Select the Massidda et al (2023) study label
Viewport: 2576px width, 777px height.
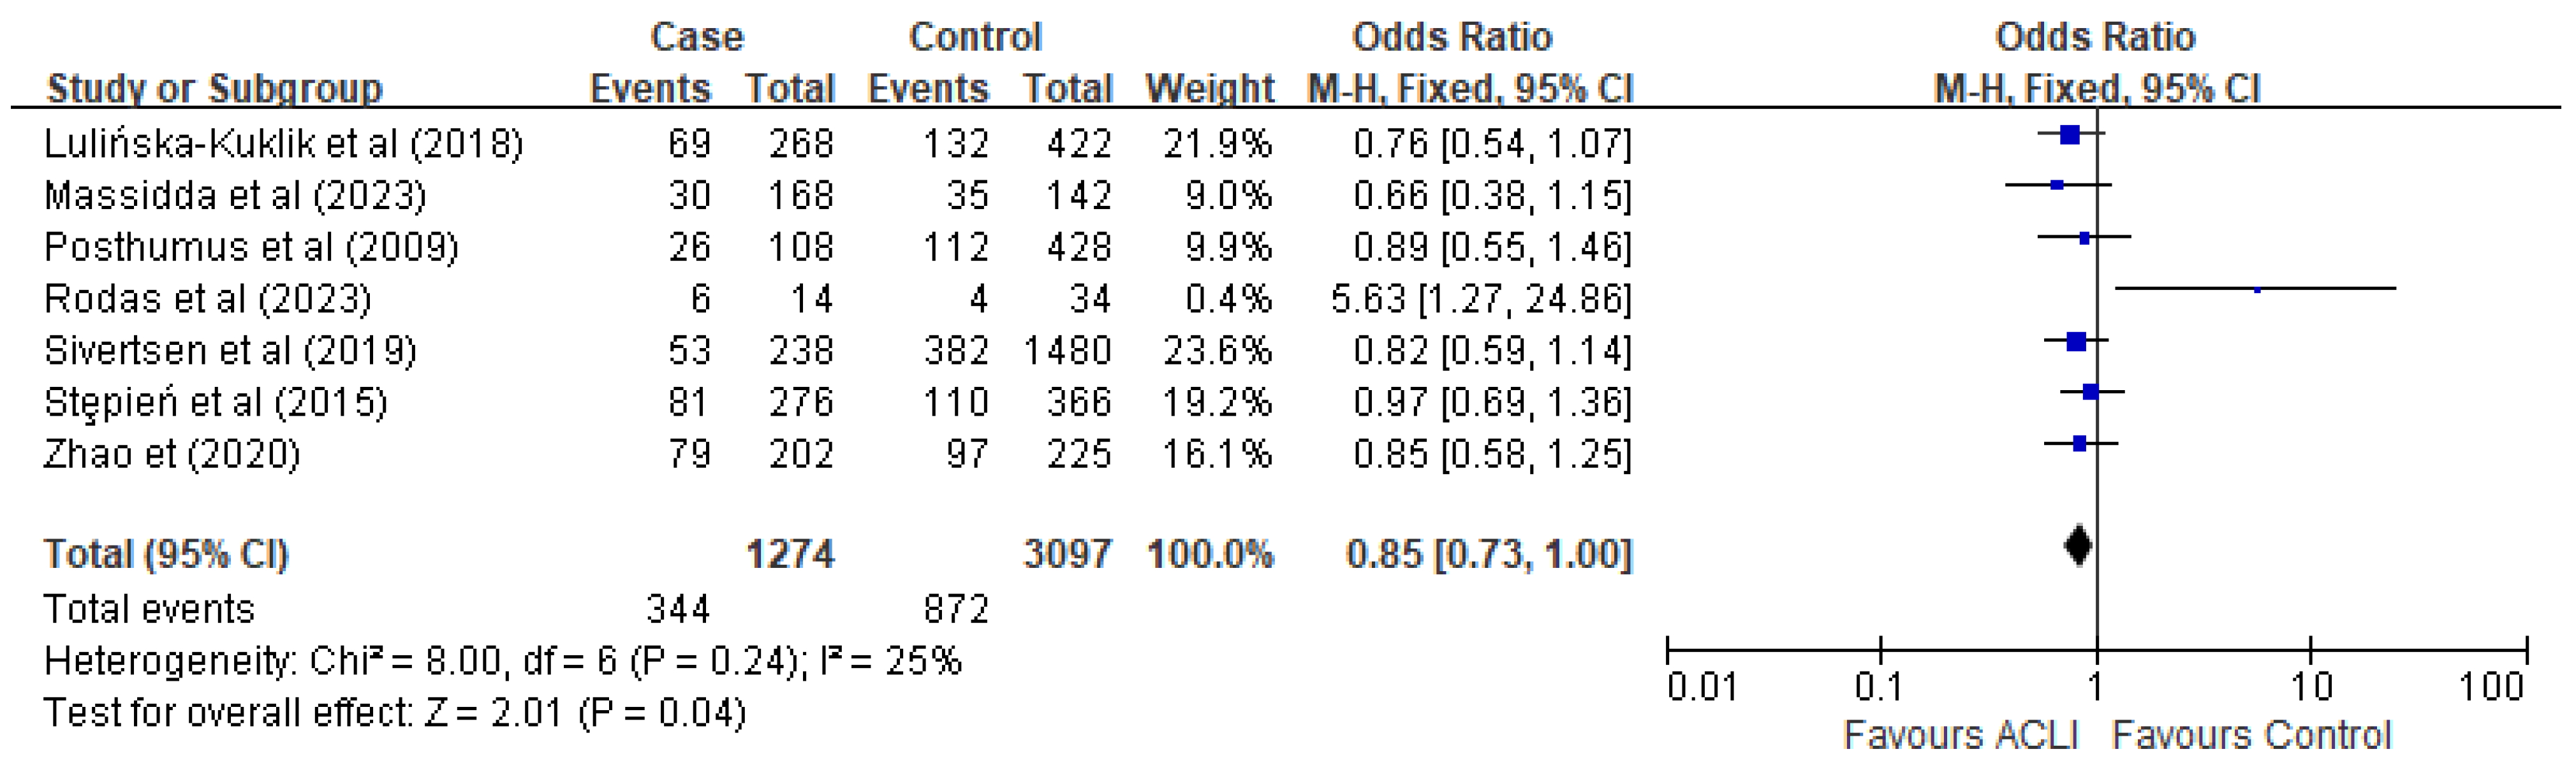(235, 195)
